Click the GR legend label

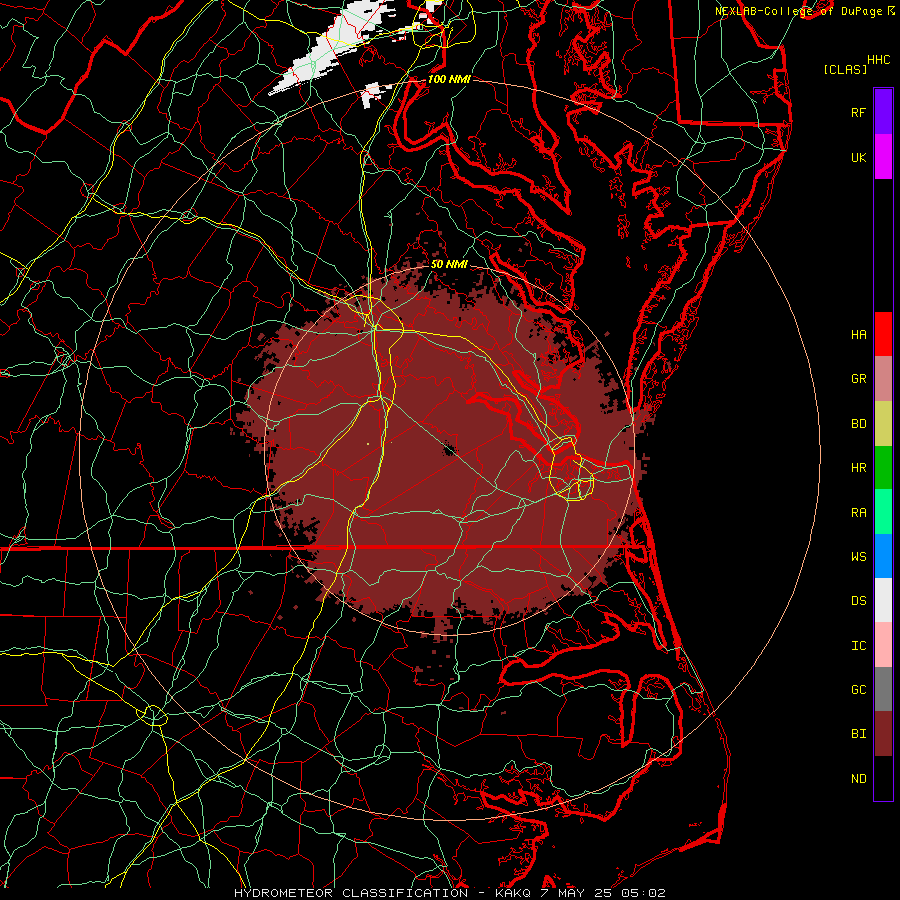point(858,379)
